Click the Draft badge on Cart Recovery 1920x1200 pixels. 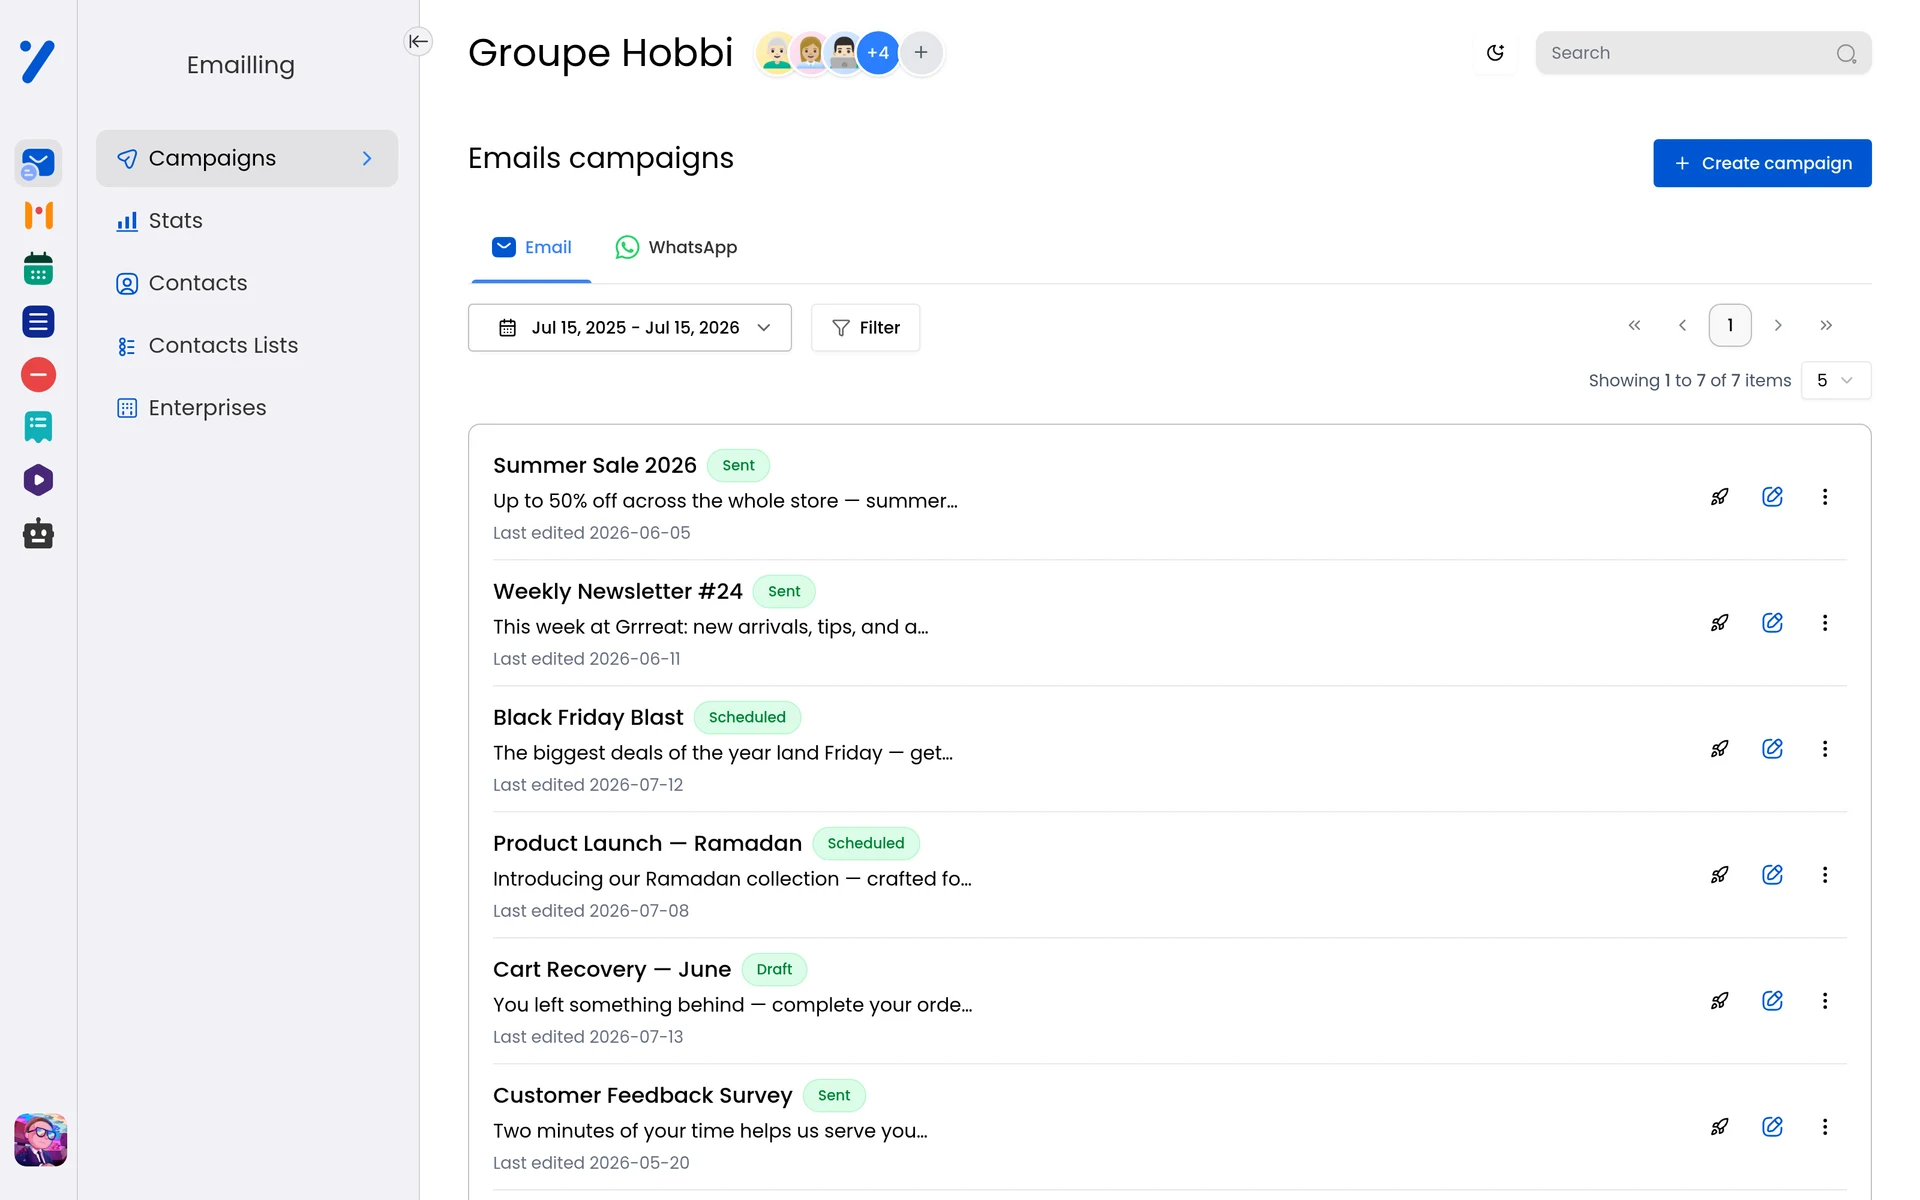pyautogui.click(x=774, y=970)
